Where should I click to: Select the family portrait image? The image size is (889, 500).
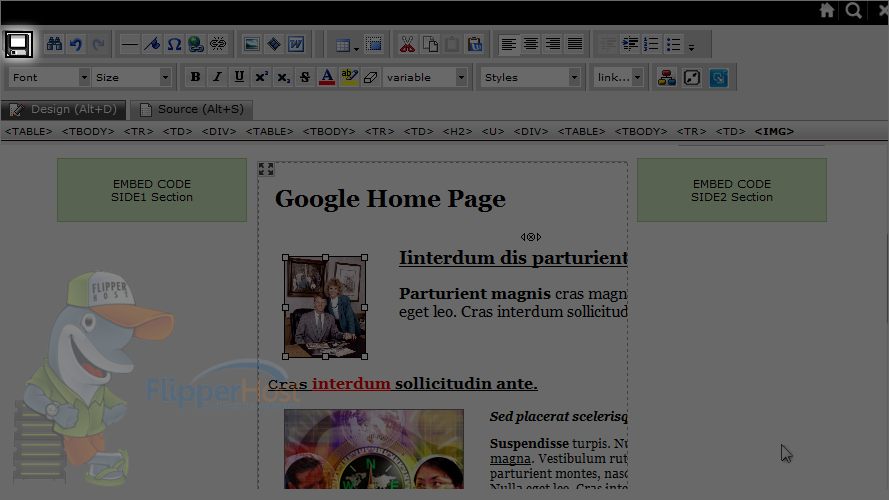[x=325, y=307]
